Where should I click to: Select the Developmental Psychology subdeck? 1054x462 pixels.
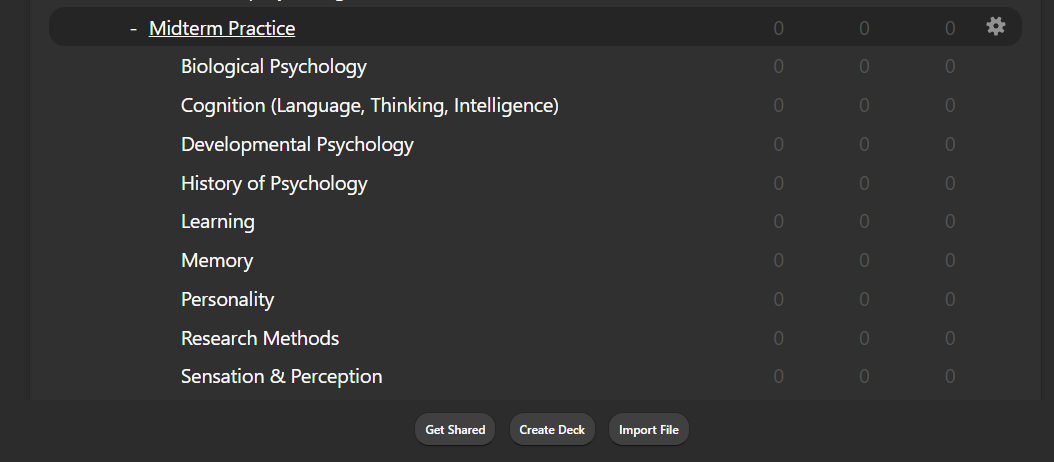click(297, 145)
